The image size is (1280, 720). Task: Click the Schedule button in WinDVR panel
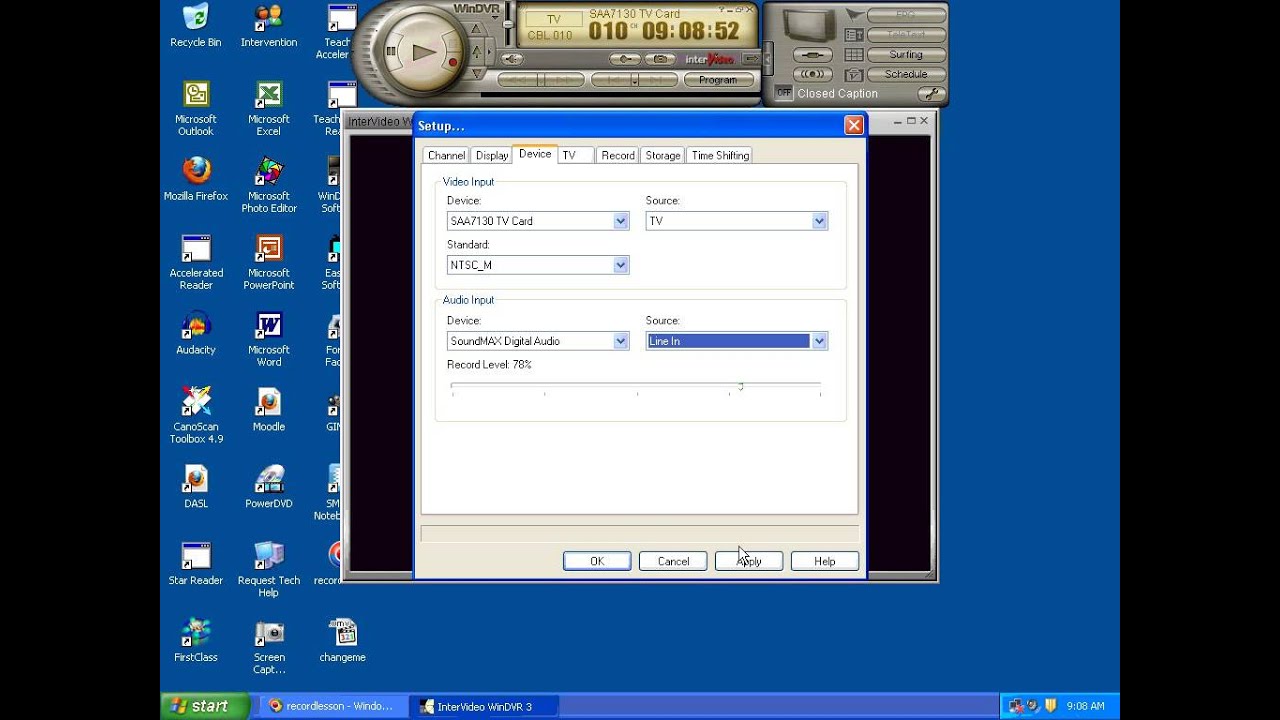(x=906, y=74)
